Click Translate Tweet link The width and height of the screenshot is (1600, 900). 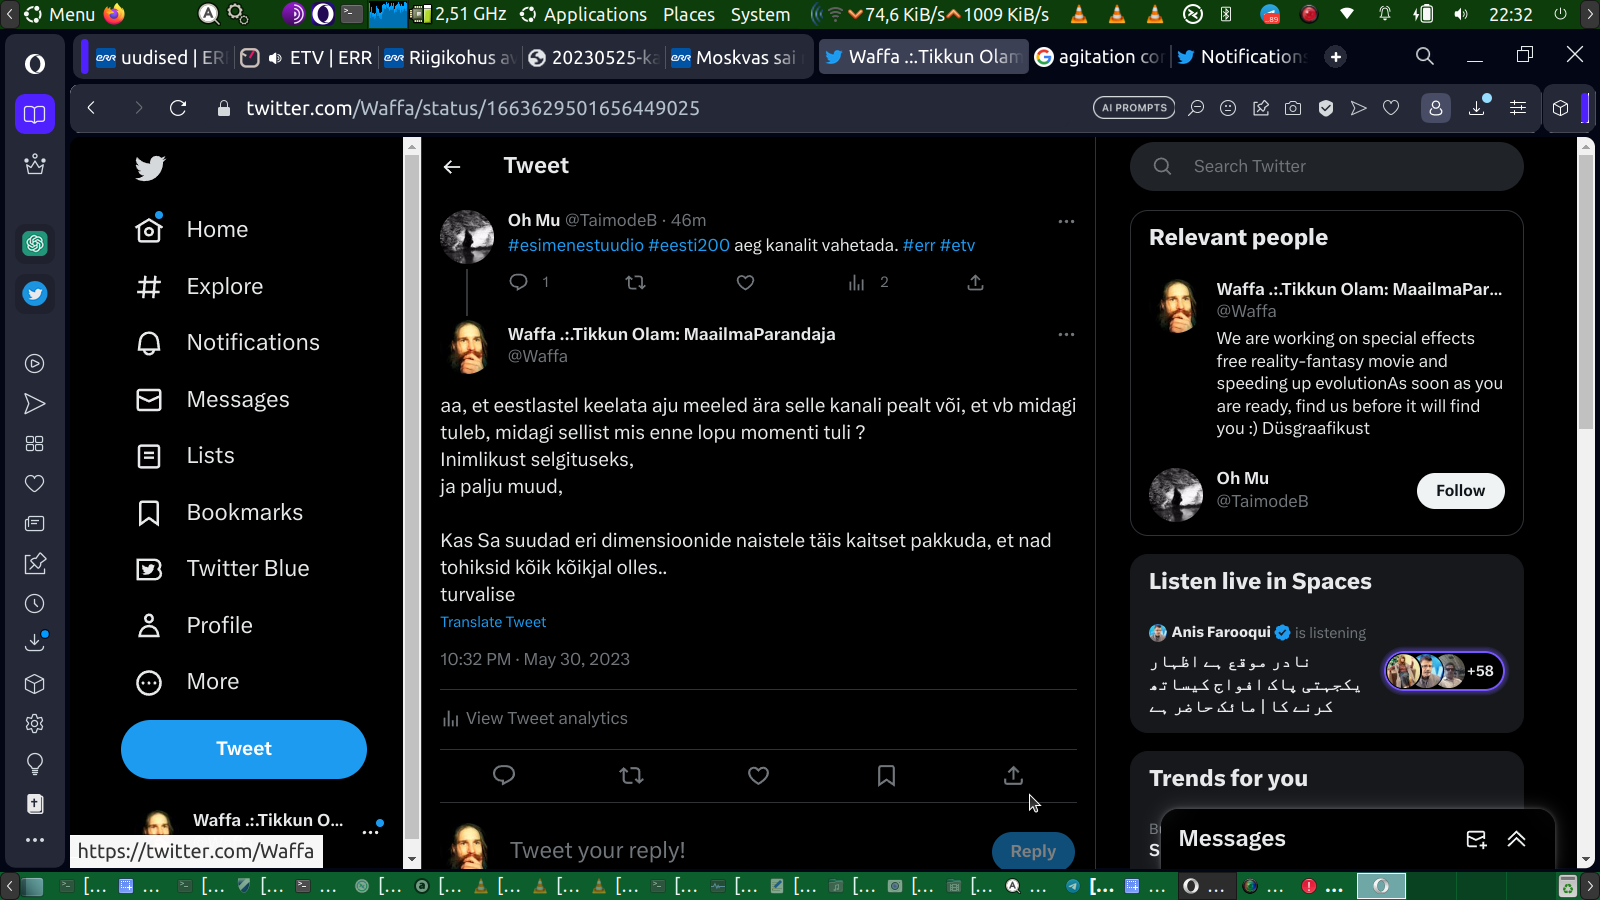point(493,622)
